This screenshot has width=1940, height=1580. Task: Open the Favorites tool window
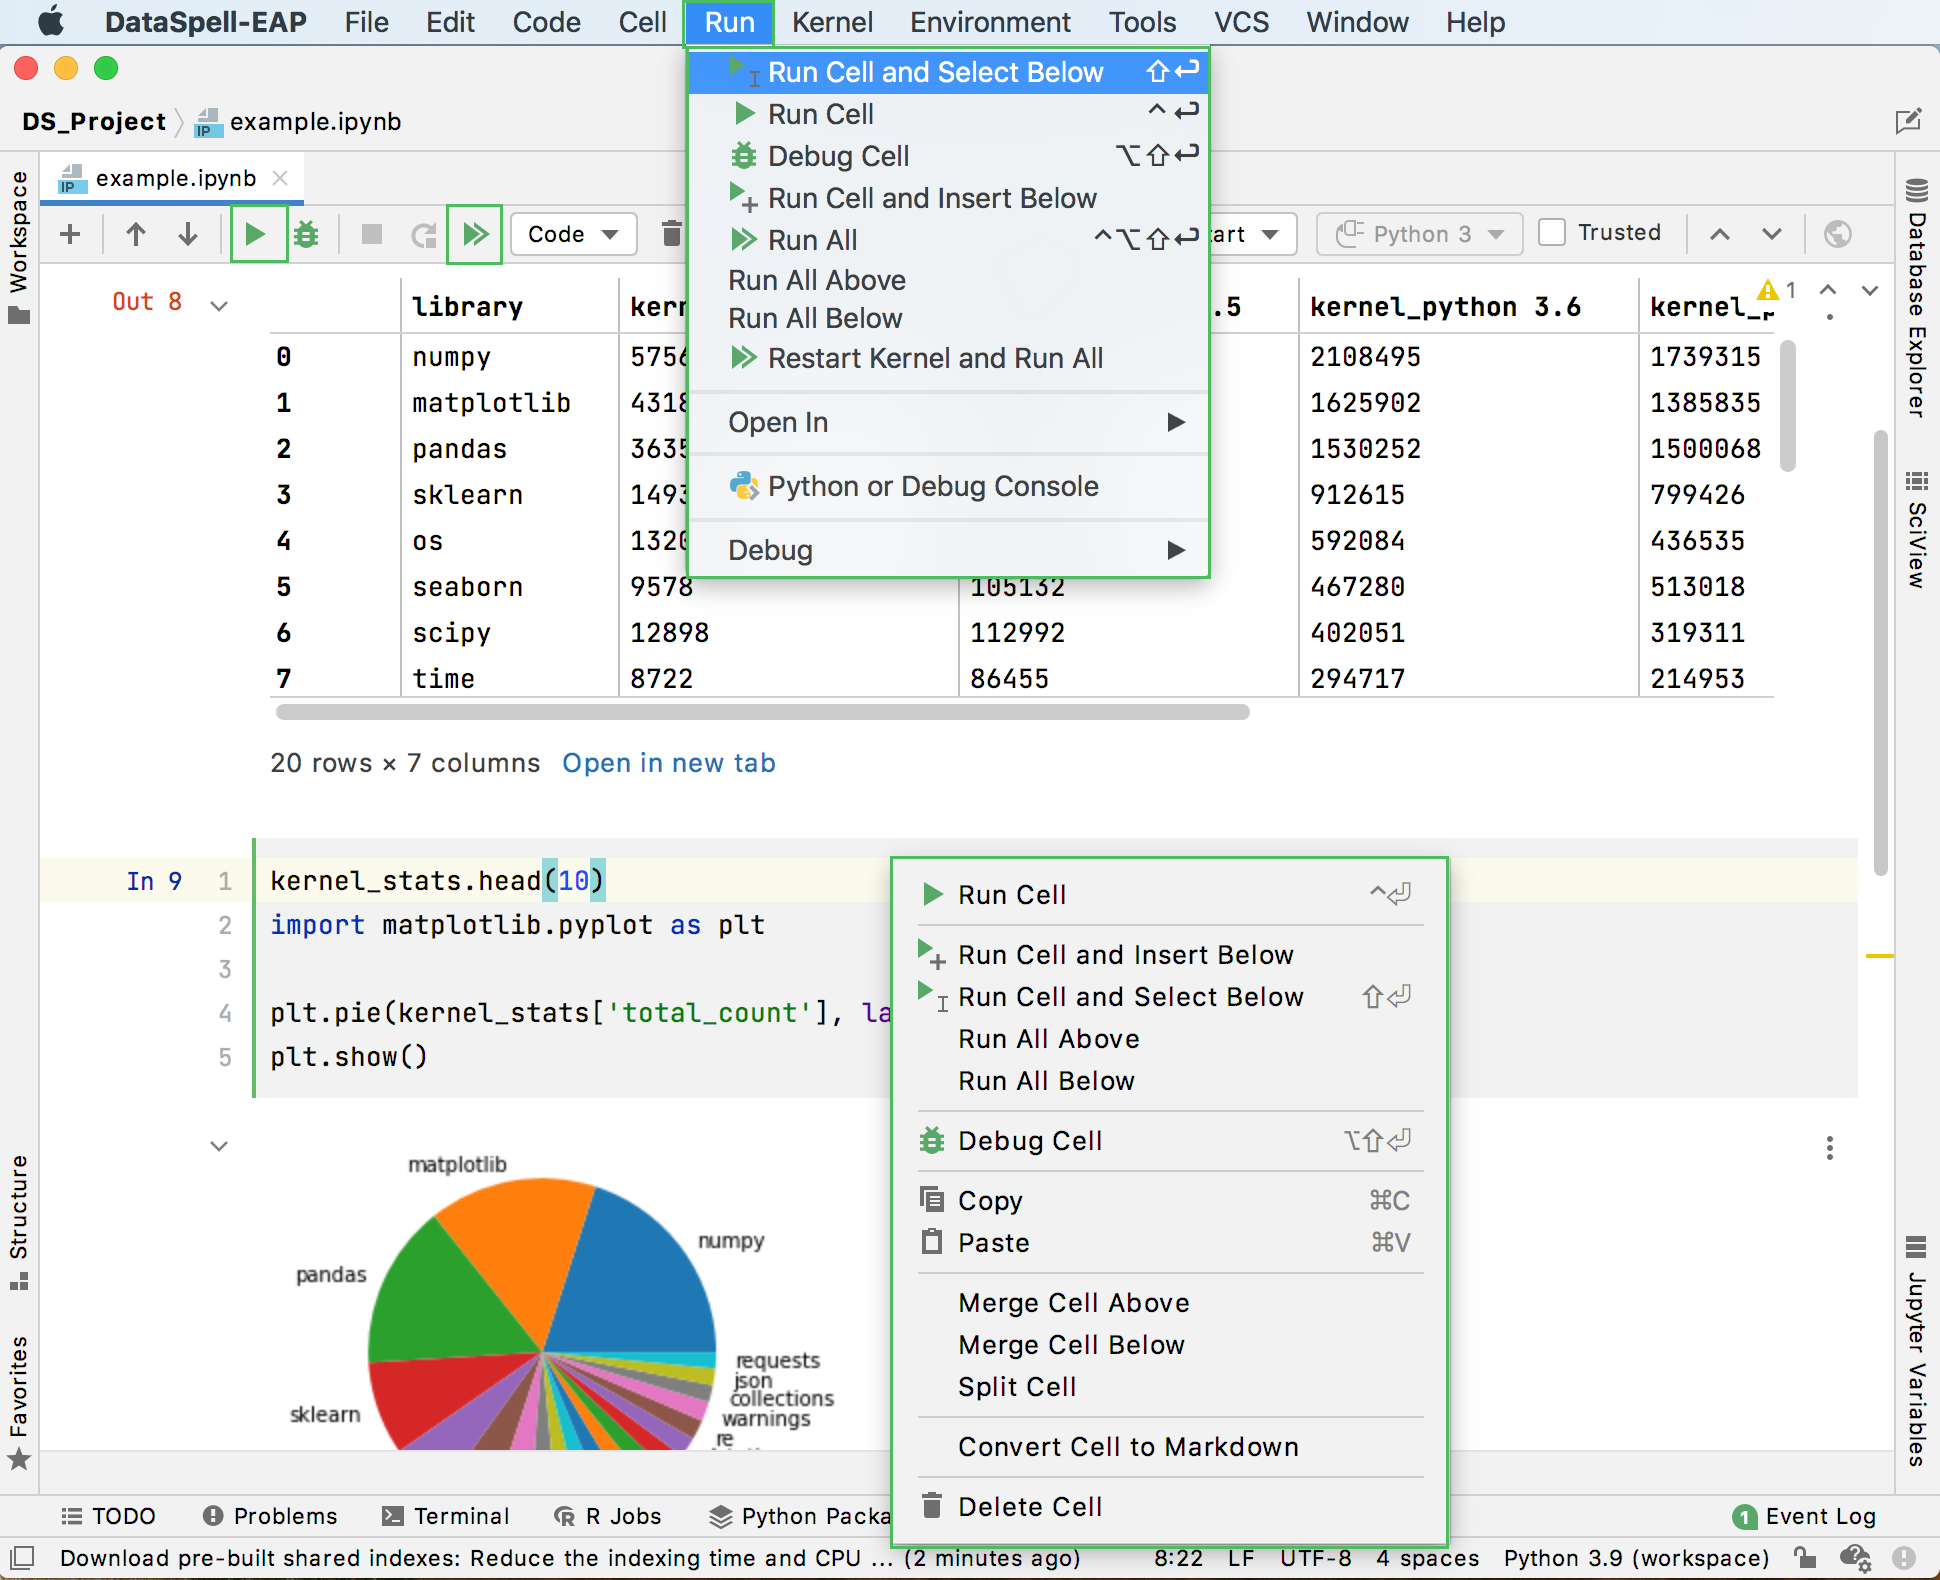coord(19,1402)
